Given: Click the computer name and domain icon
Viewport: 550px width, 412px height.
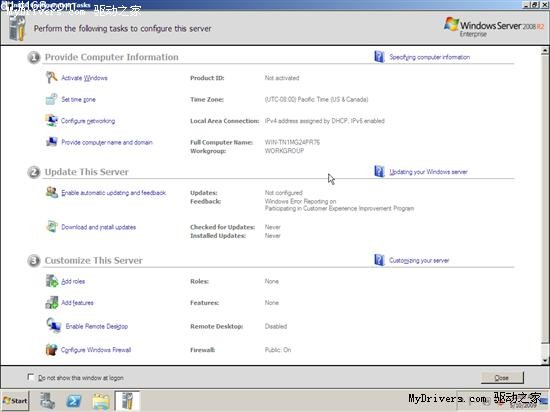Looking at the screenshot, I should tap(52, 142).
